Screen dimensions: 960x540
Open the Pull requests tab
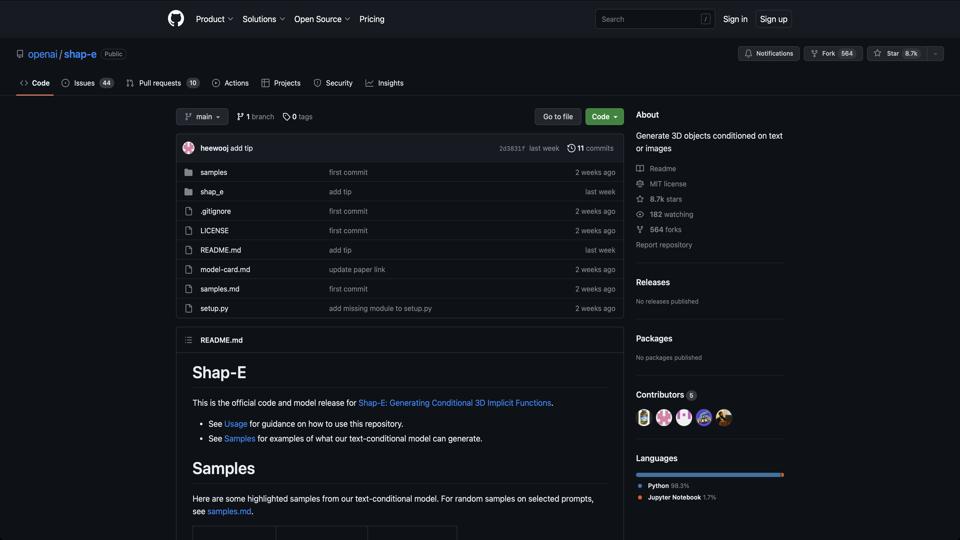point(162,83)
